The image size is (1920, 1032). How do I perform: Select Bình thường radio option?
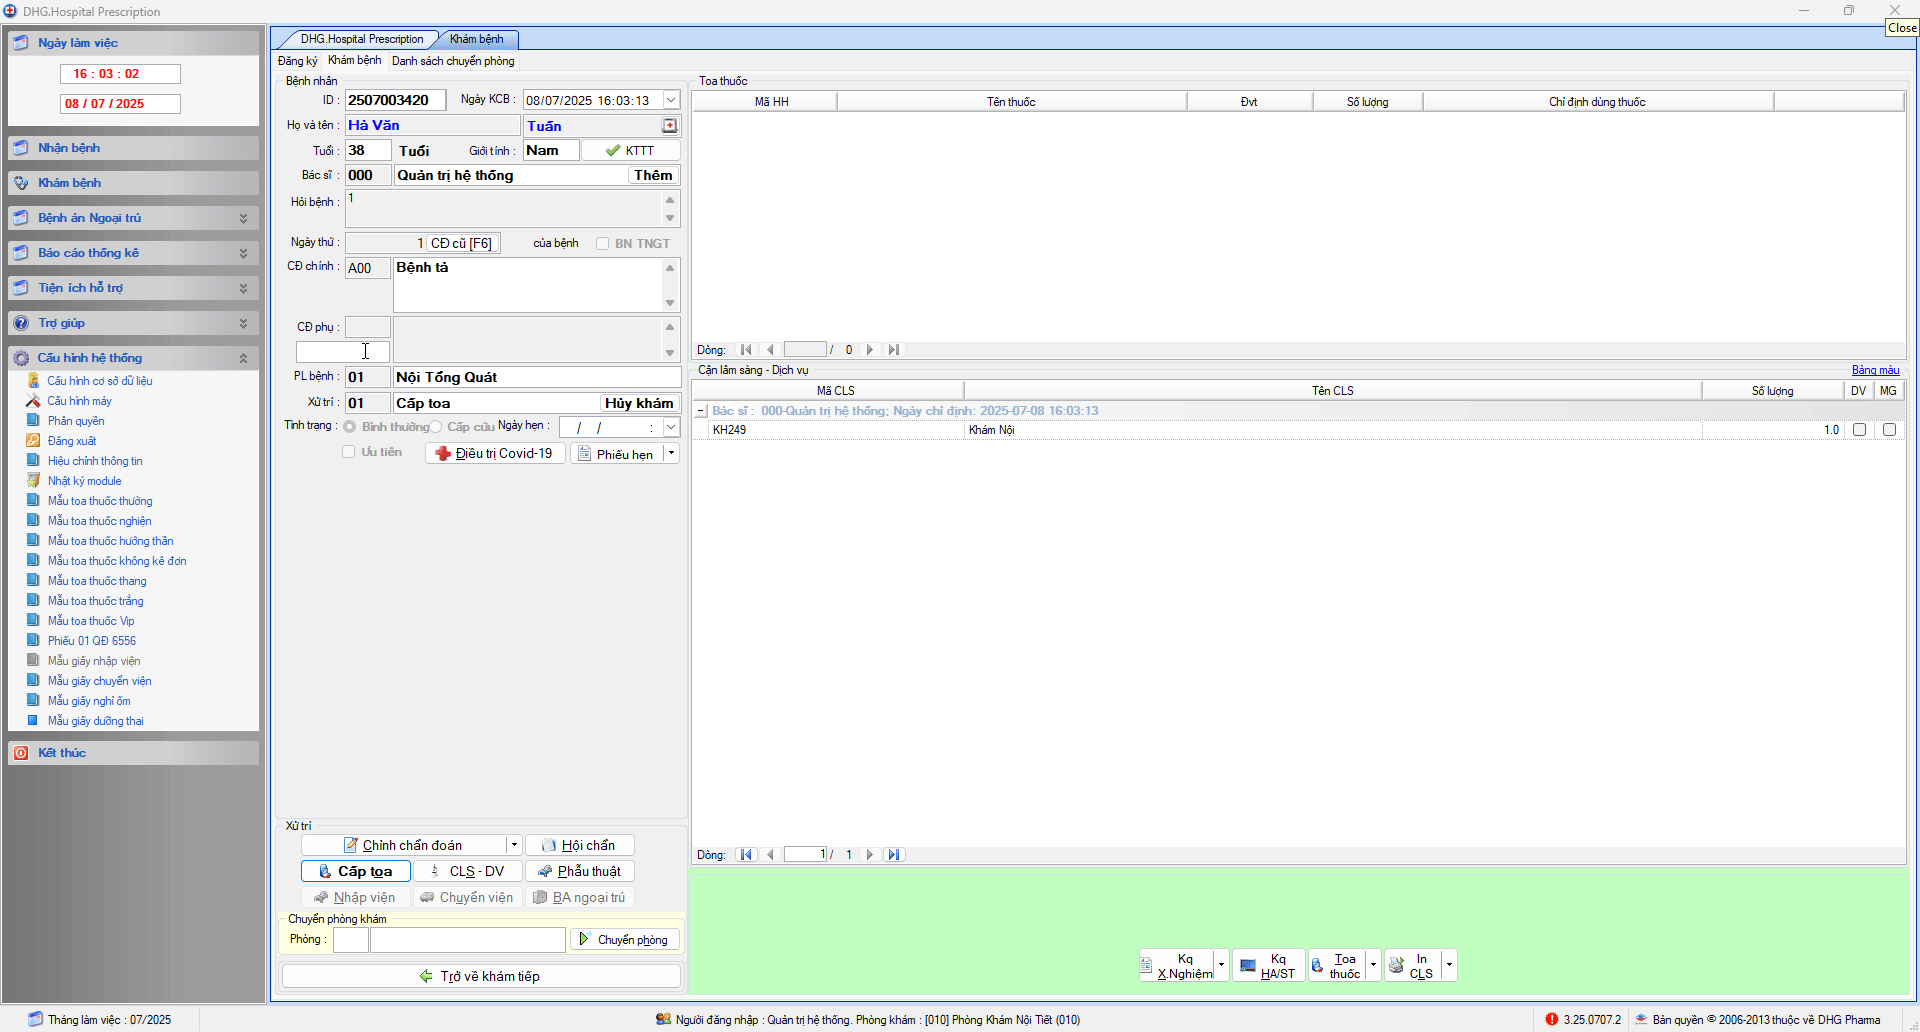[350, 427]
